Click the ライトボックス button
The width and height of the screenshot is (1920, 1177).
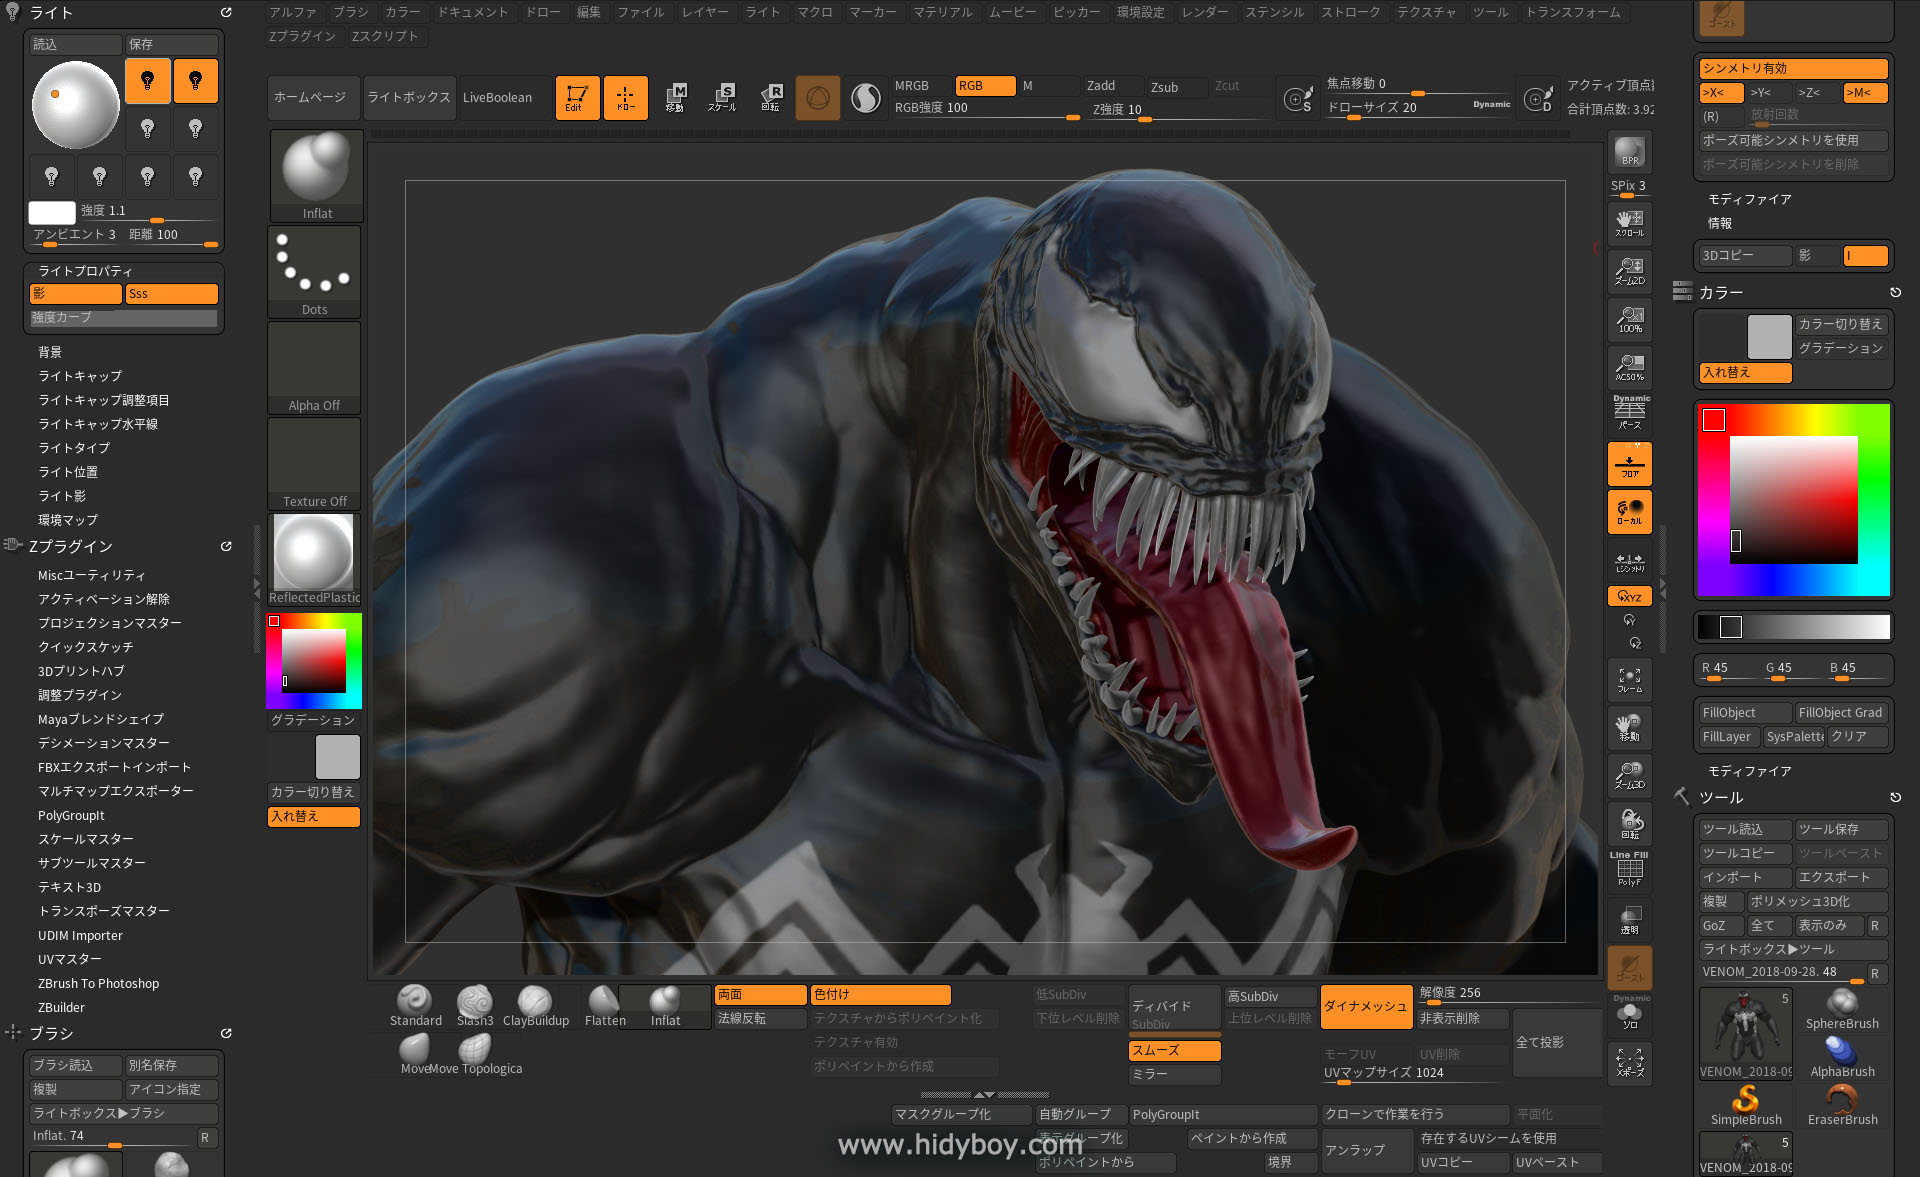click(409, 98)
